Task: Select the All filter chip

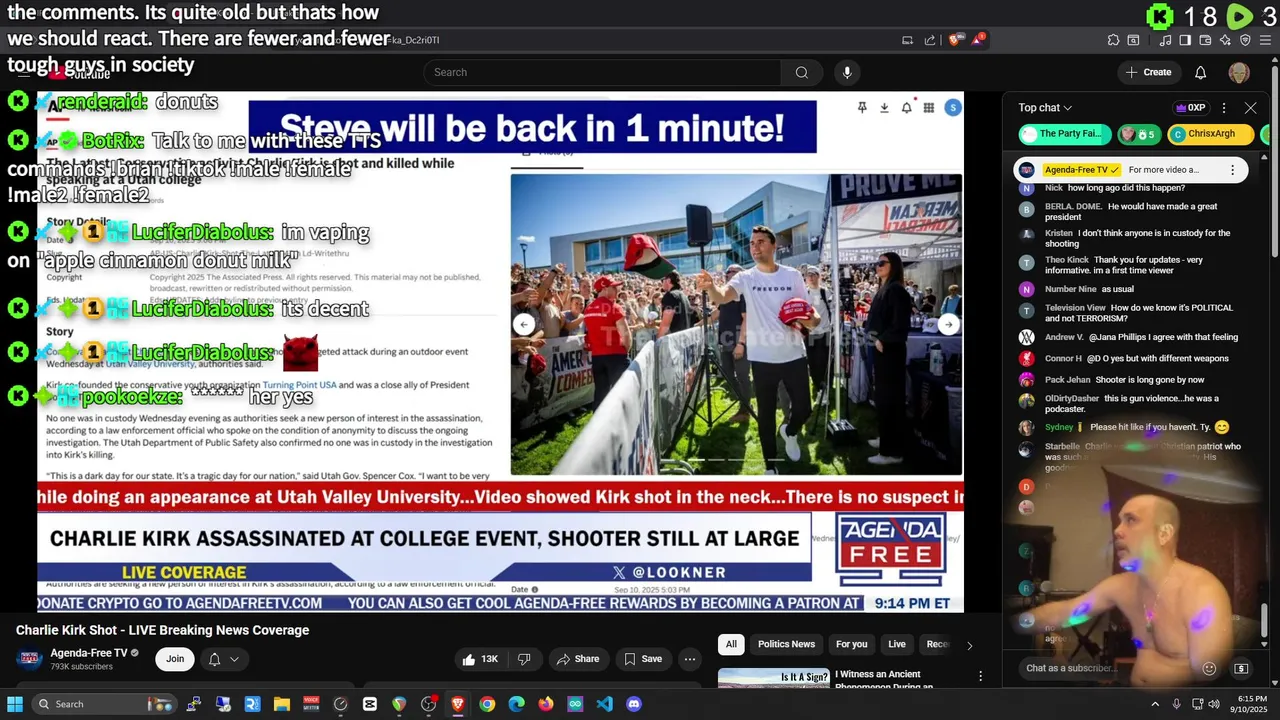Action: (731, 644)
